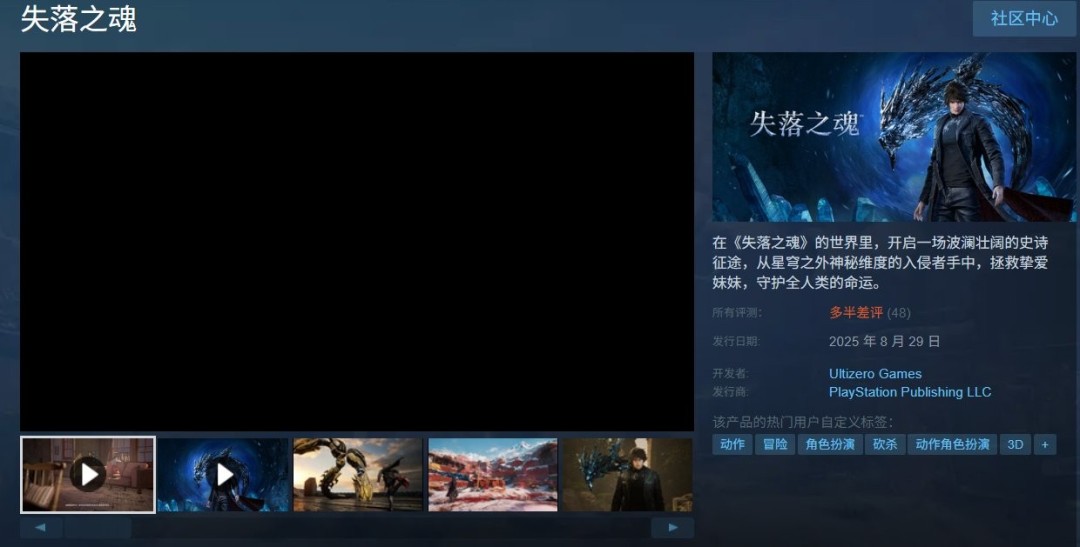Open developer Ultizero Games link
This screenshot has width=1080, height=547.
(875, 374)
